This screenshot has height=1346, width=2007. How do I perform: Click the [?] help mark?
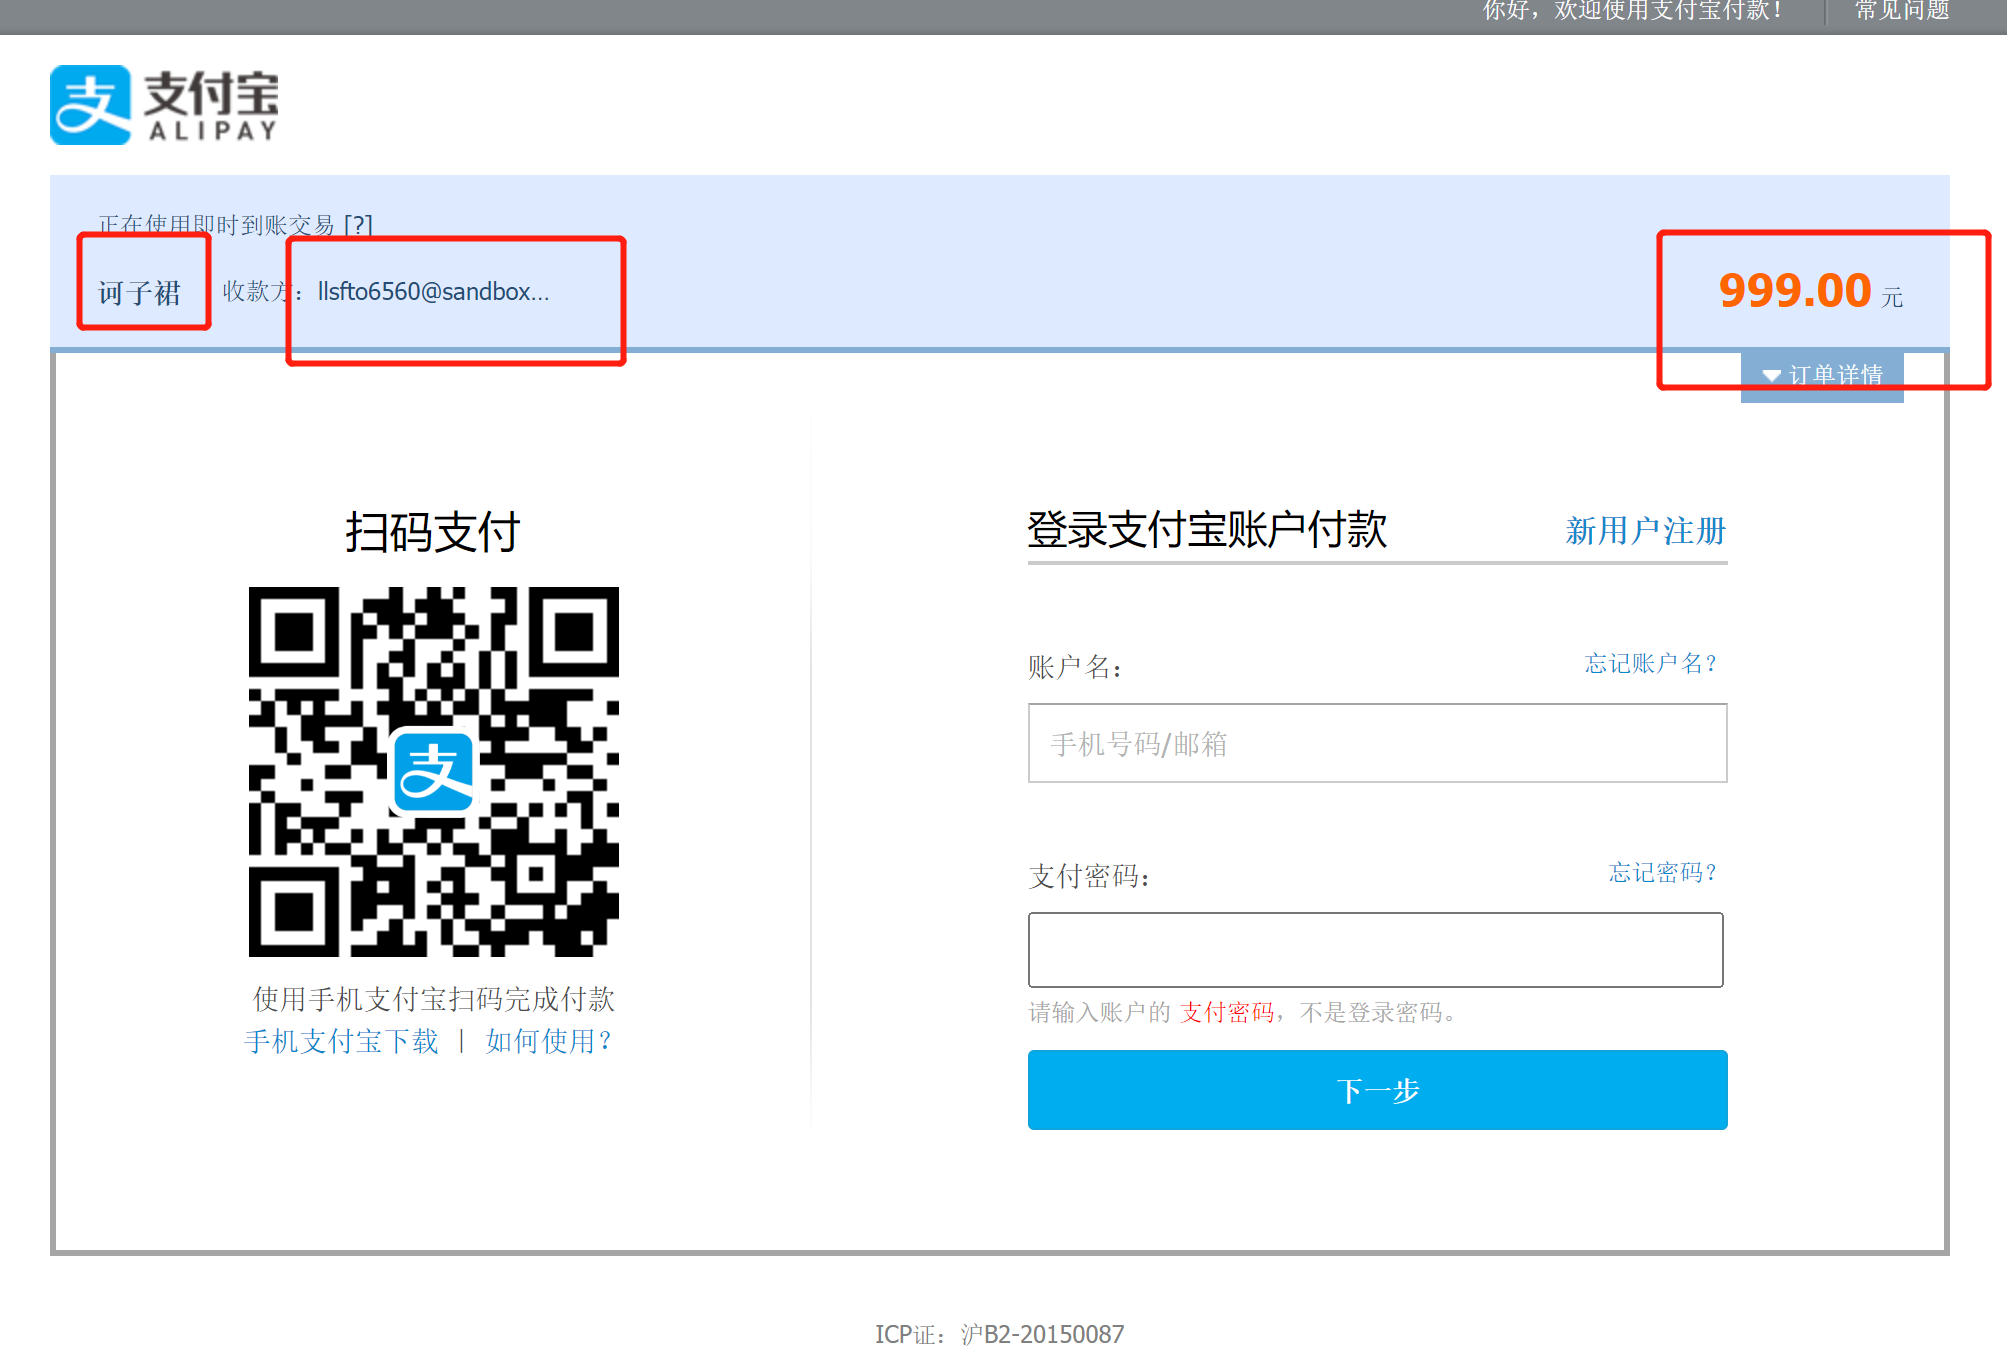358,224
